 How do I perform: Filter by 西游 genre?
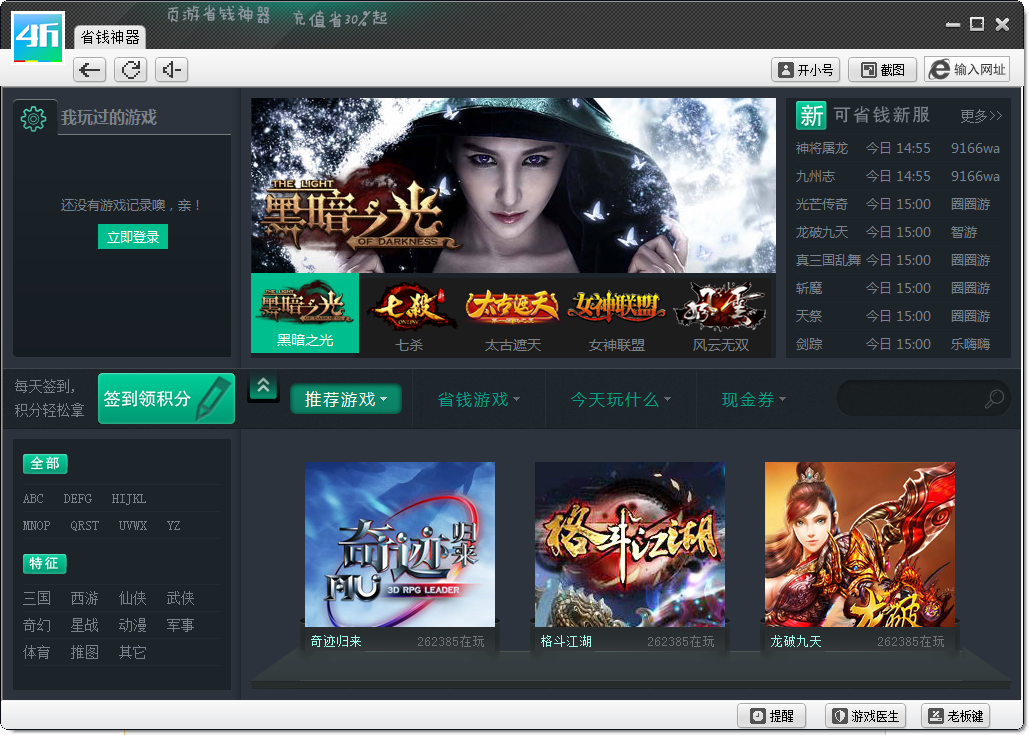(x=85, y=598)
